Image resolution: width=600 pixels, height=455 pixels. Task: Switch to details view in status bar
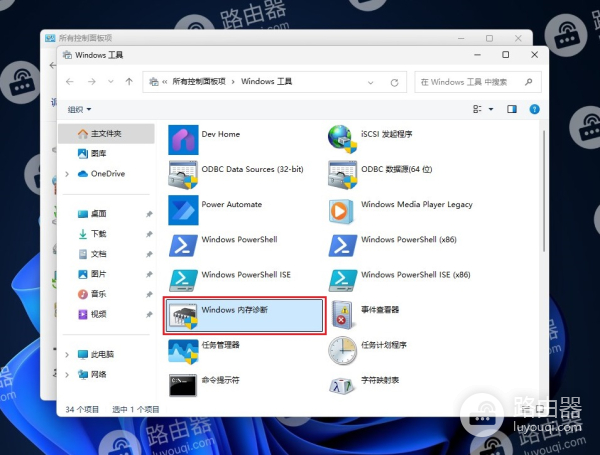[526, 409]
